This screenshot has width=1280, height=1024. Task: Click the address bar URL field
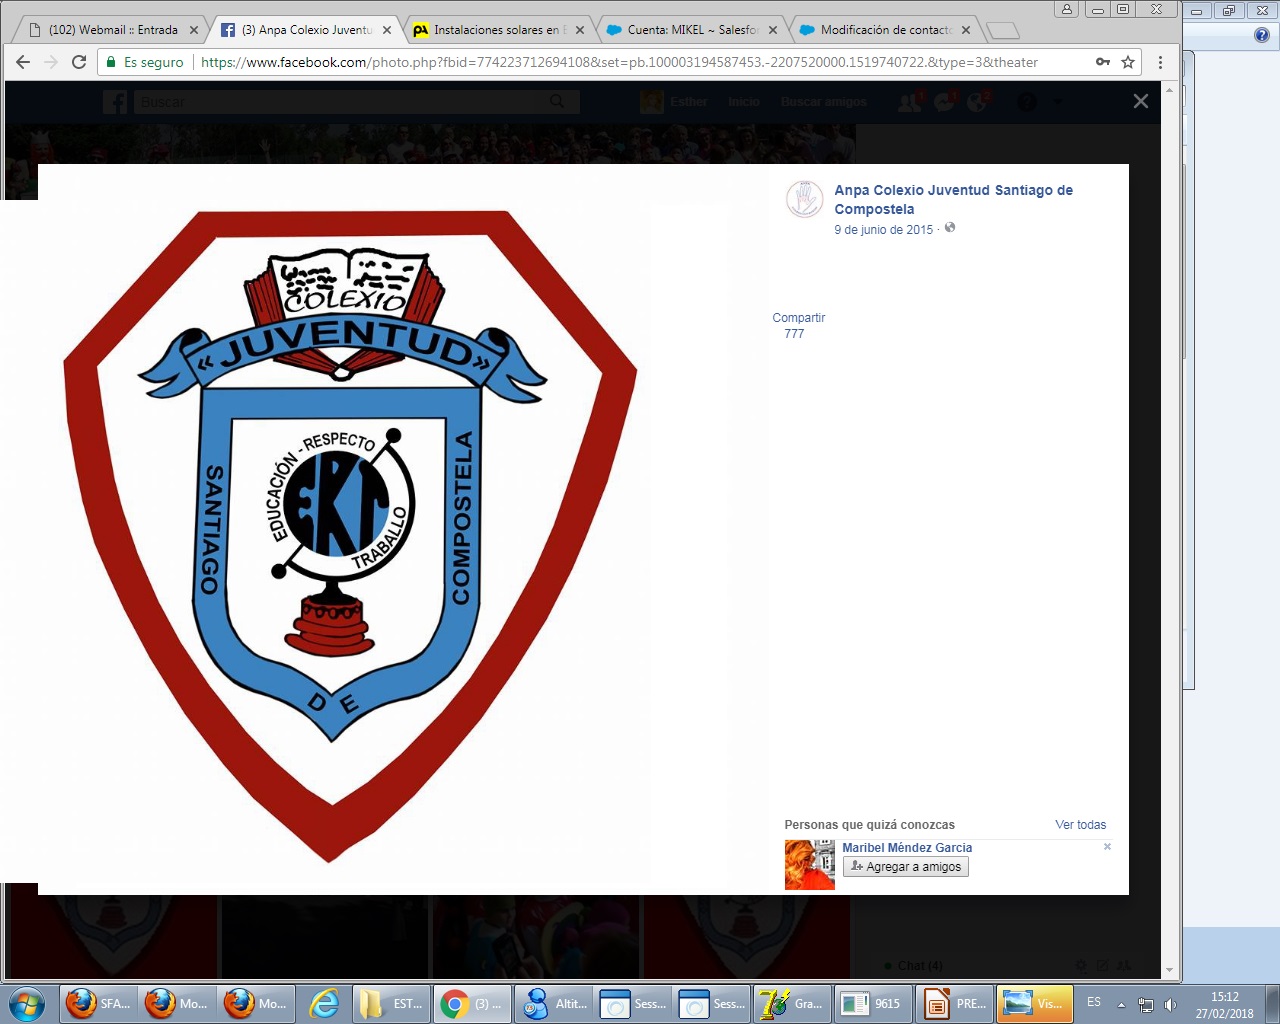pos(619,62)
